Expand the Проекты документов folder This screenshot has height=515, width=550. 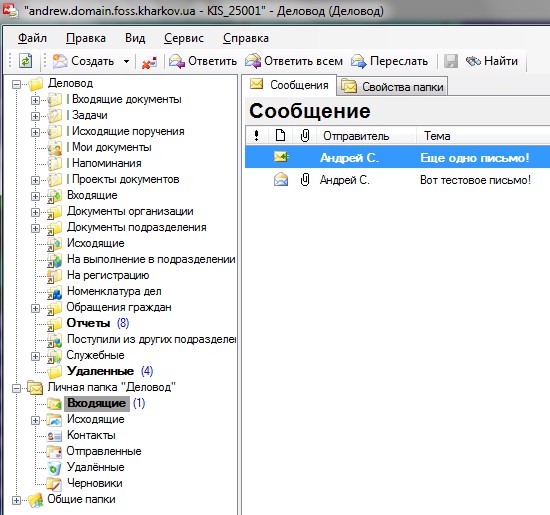click(35, 180)
